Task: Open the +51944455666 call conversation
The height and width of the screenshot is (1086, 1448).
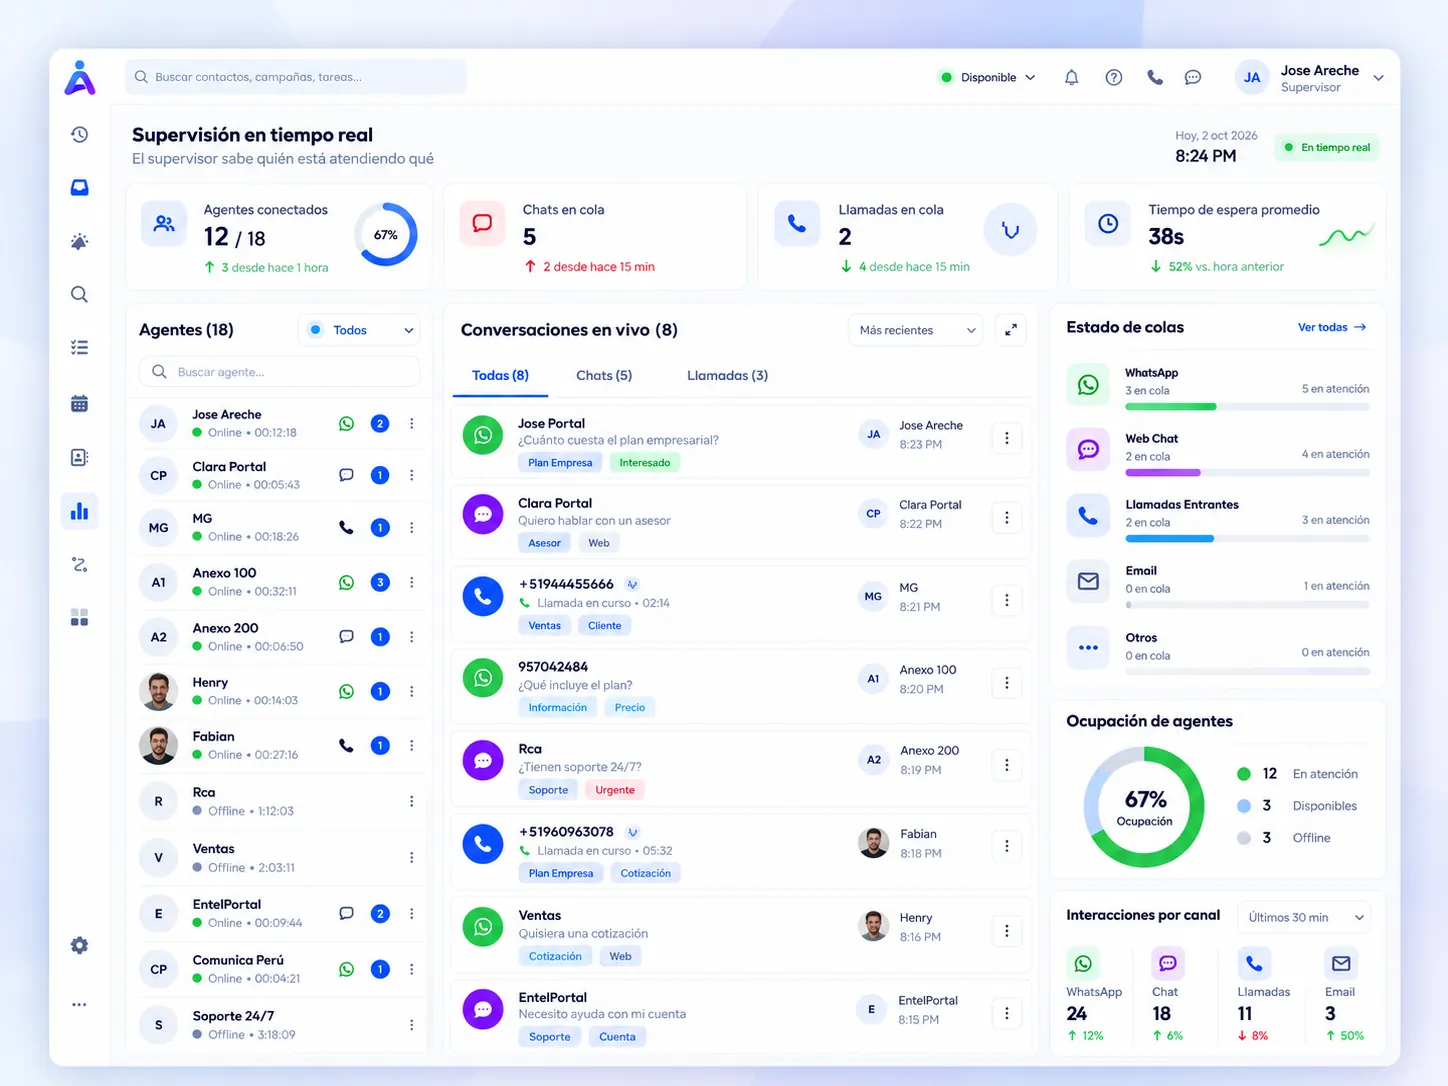Action: tap(741, 602)
